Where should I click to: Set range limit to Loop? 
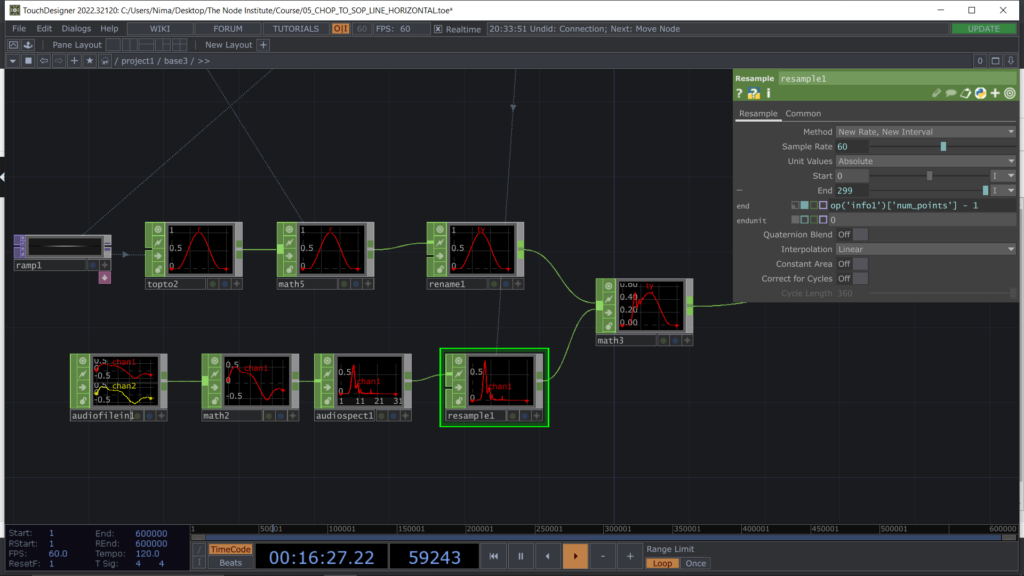click(662, 563)
